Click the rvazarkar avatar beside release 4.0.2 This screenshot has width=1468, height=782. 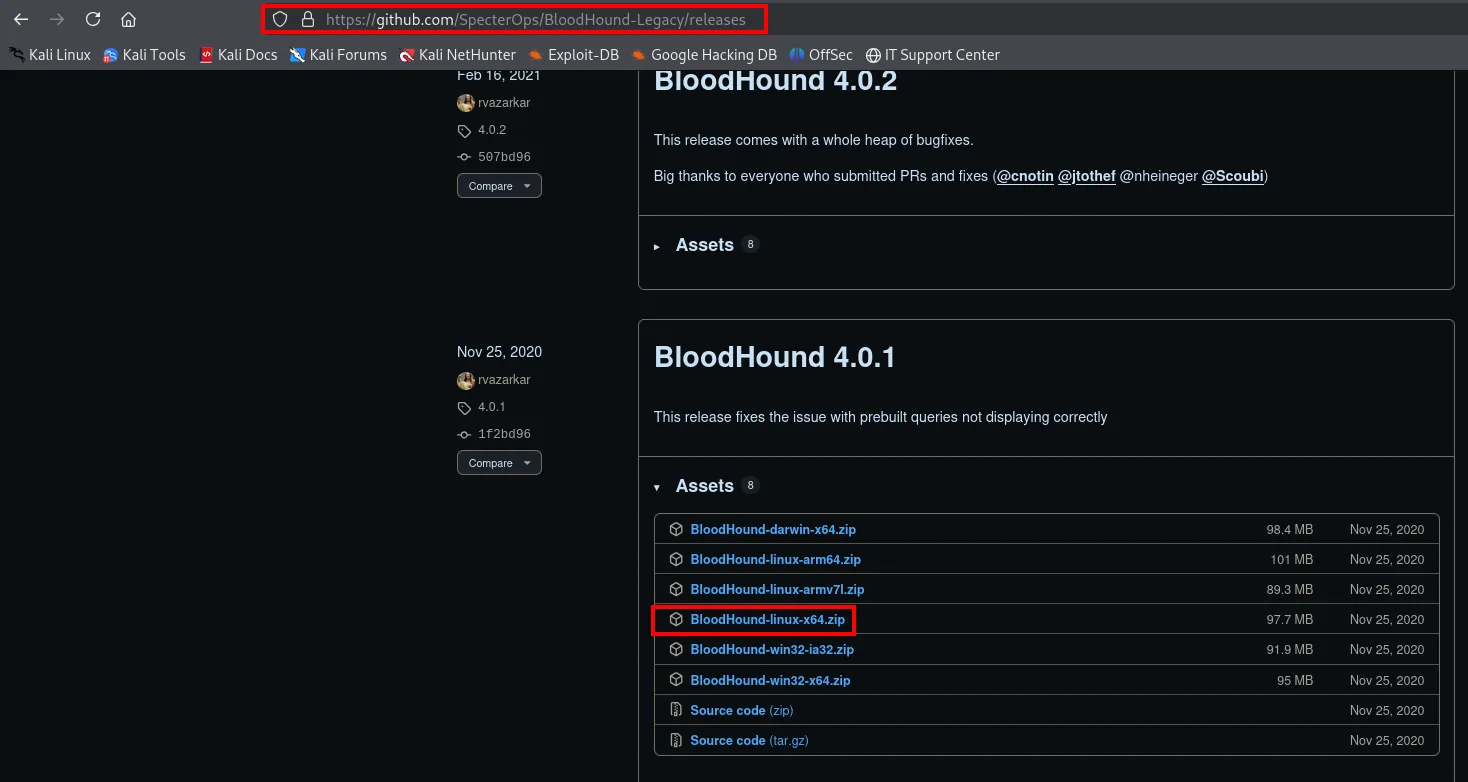tap(465, 103)
